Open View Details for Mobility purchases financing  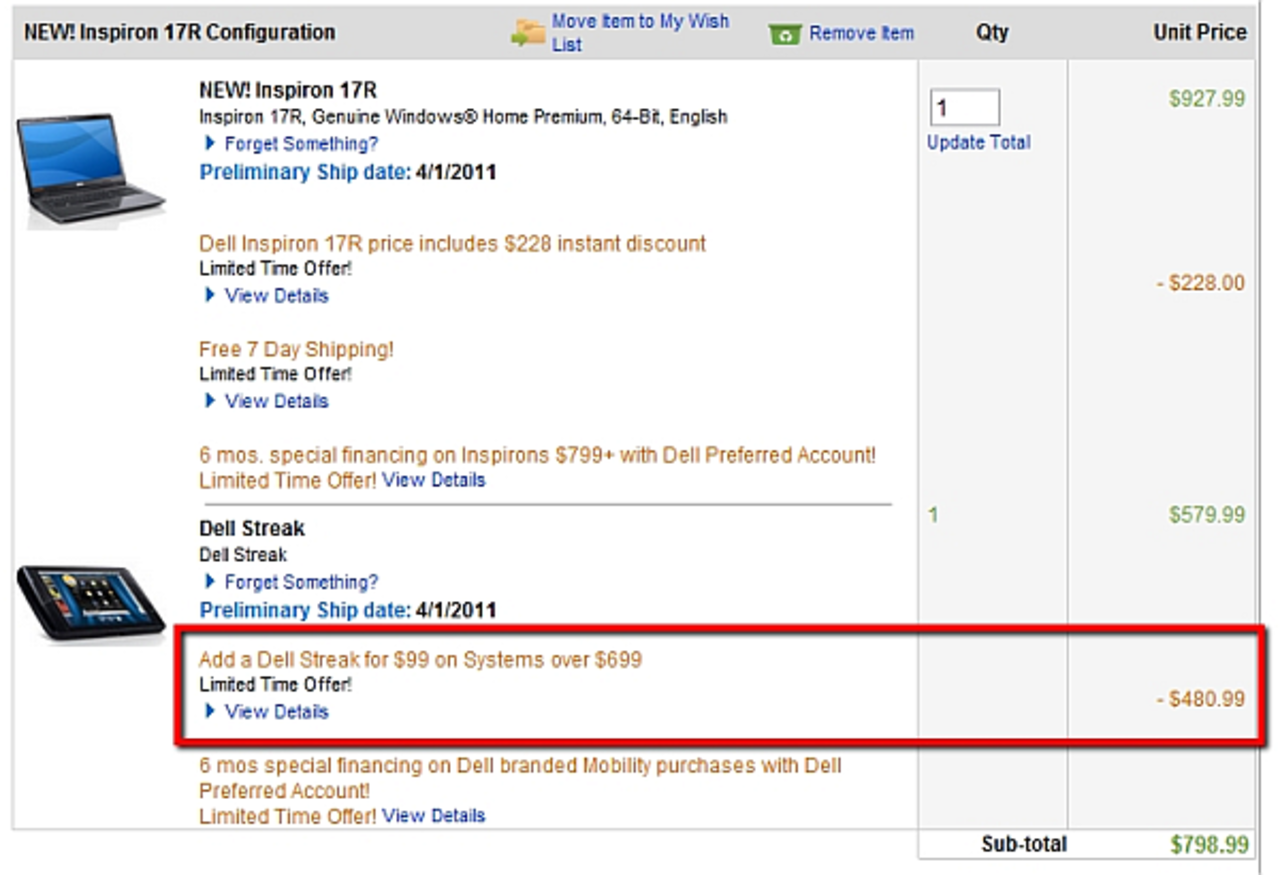coord(433,816)
